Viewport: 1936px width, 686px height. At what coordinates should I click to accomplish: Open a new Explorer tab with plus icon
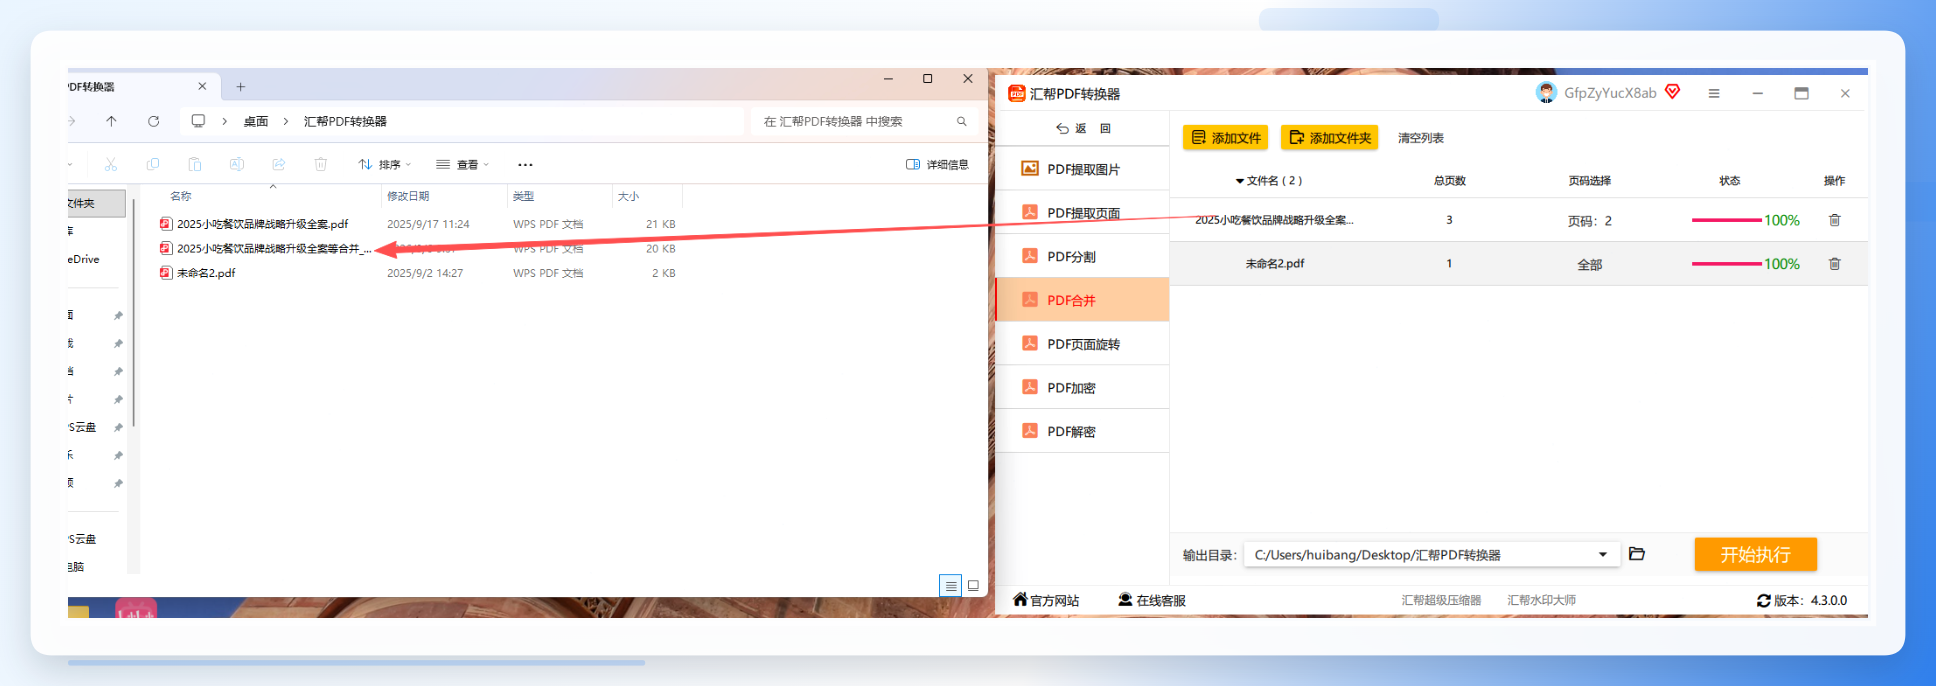click(x=240, y=87)
